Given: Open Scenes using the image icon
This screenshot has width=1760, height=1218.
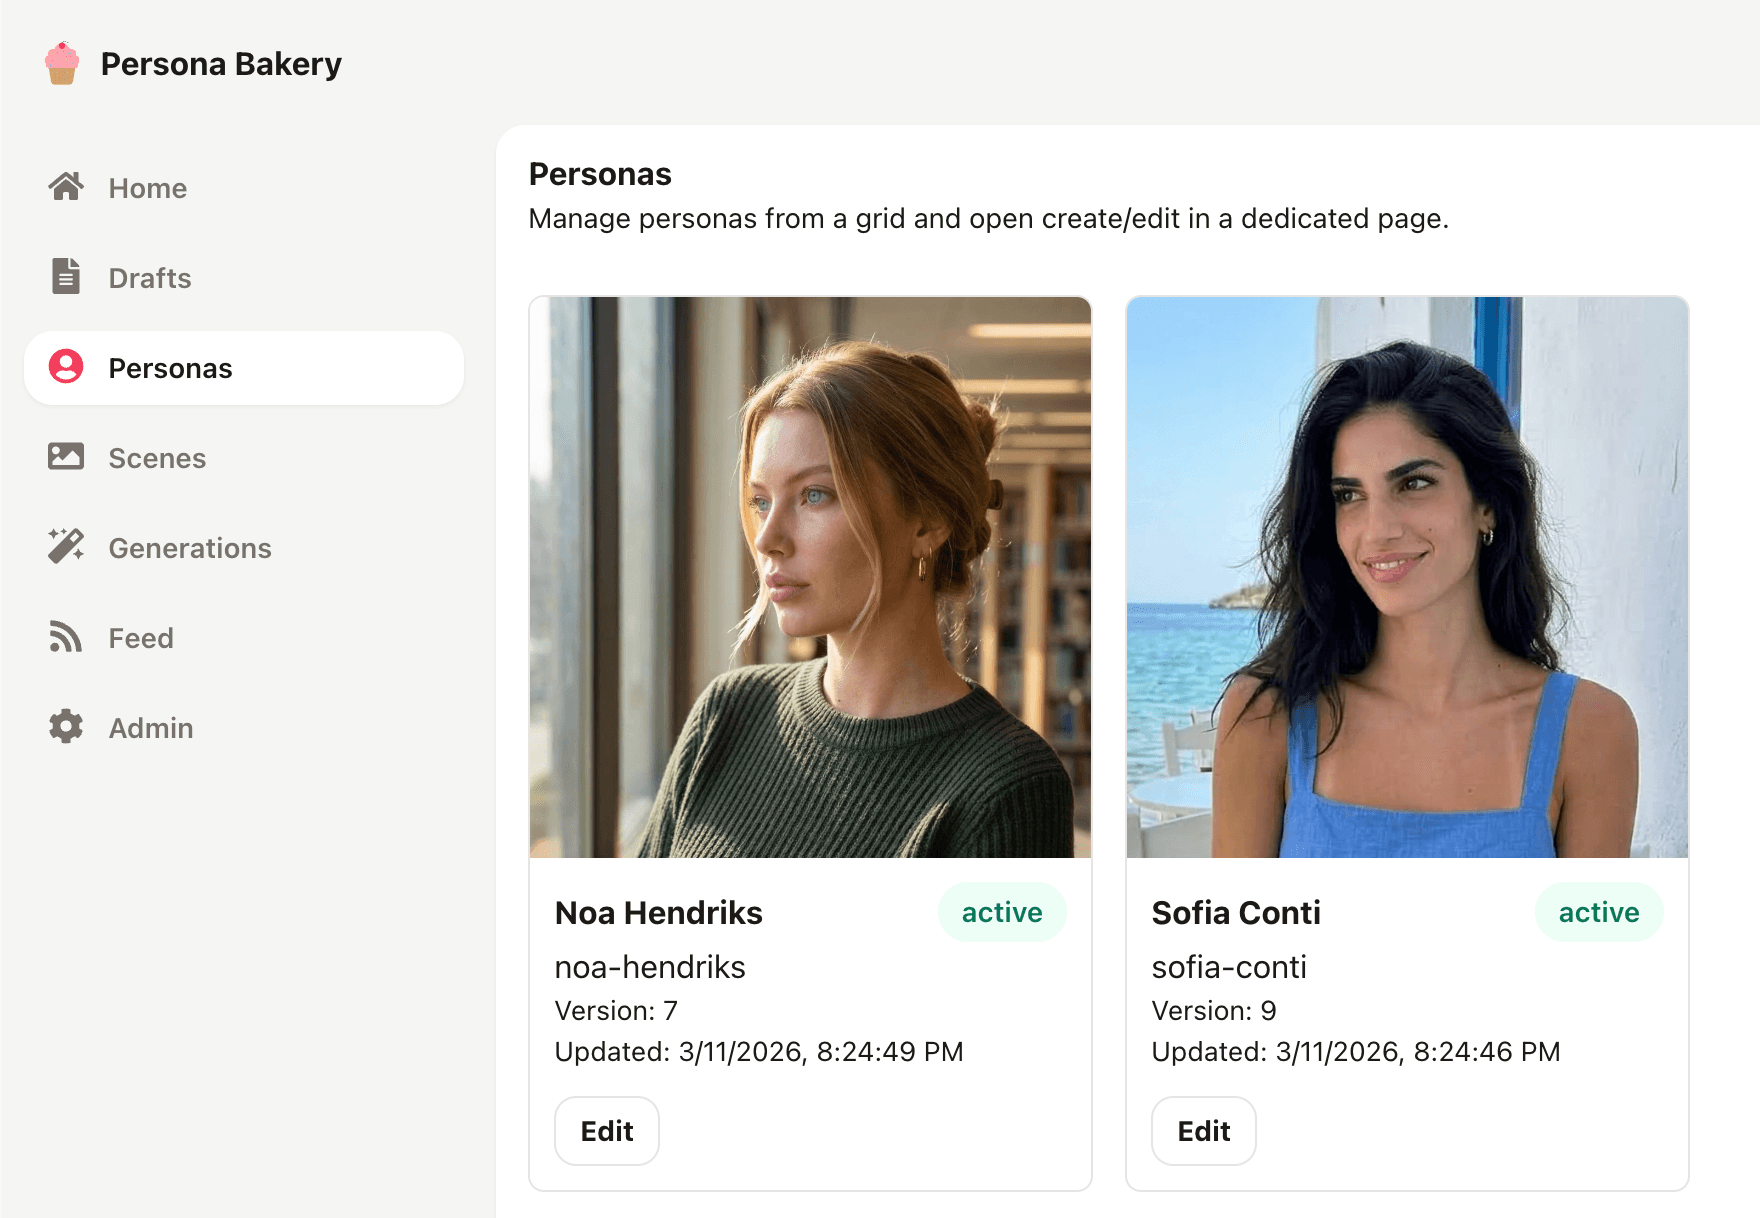Looking at the screenshot, I should pyautogui.click(x=65, y=457).
